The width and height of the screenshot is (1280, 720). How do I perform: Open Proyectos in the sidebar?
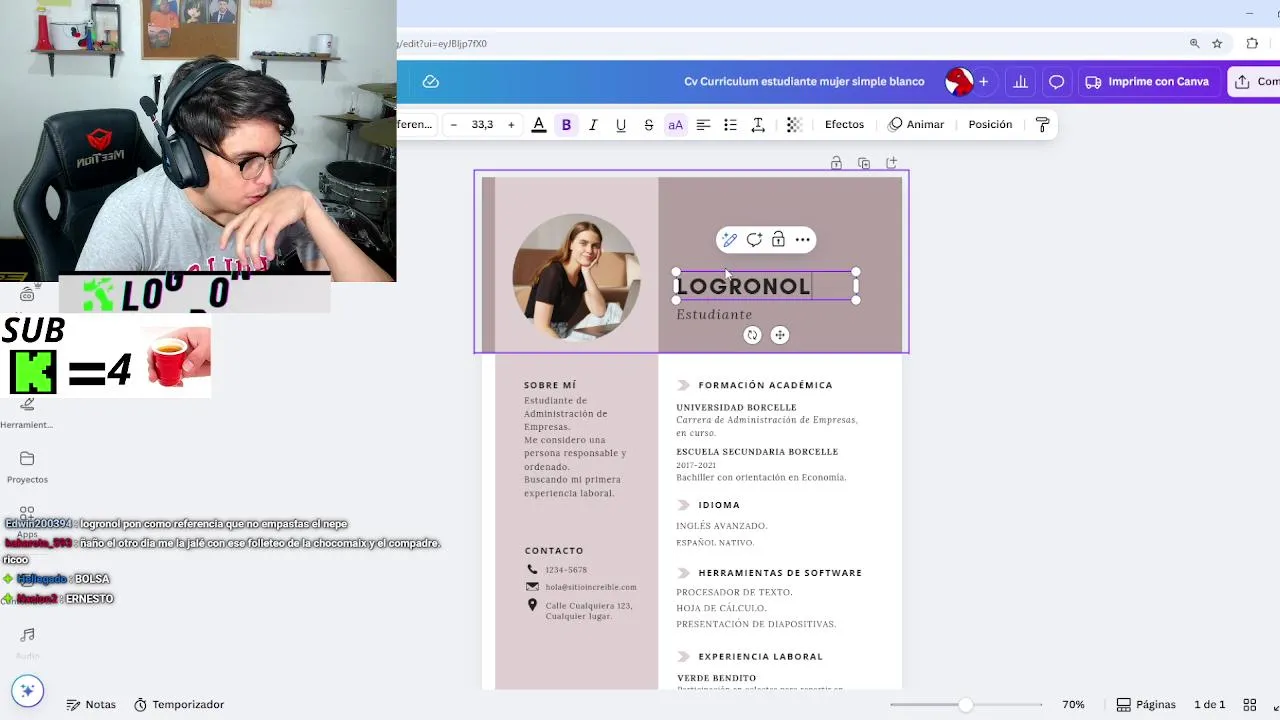[27, 467]
